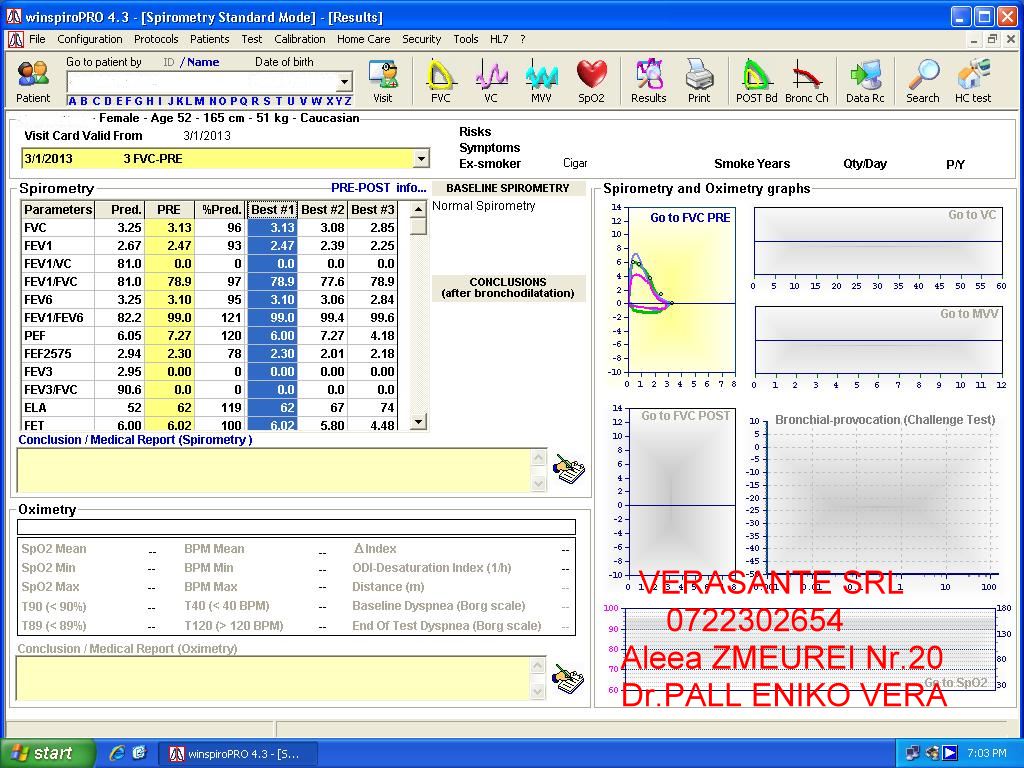This screenshot has height=768, width=1024.
Task: Sort patients by ID link
Action: point(168,62)
